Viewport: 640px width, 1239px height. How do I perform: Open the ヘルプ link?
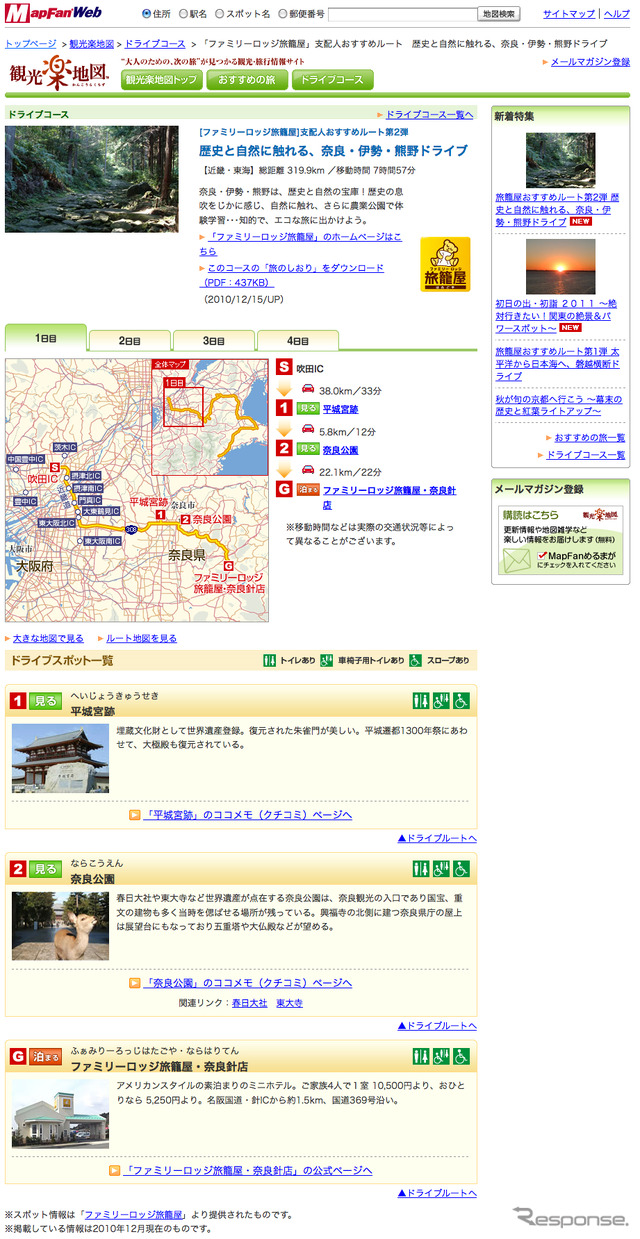[x=617, y=14]
